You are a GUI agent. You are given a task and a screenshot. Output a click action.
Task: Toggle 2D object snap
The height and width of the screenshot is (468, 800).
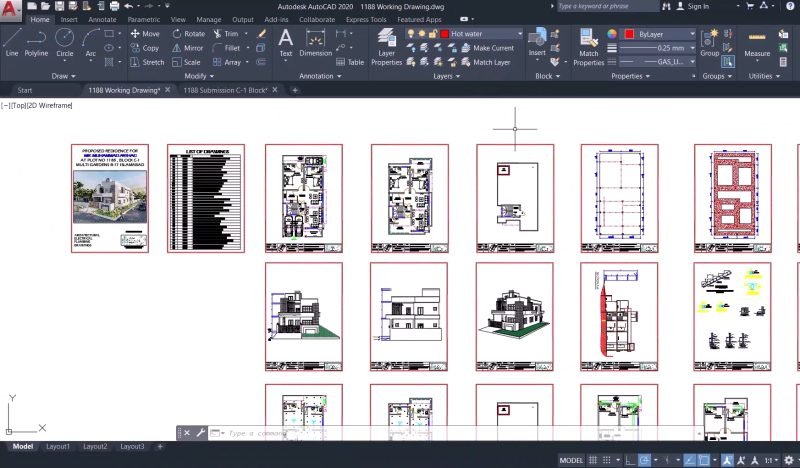[x=704, y=460]
